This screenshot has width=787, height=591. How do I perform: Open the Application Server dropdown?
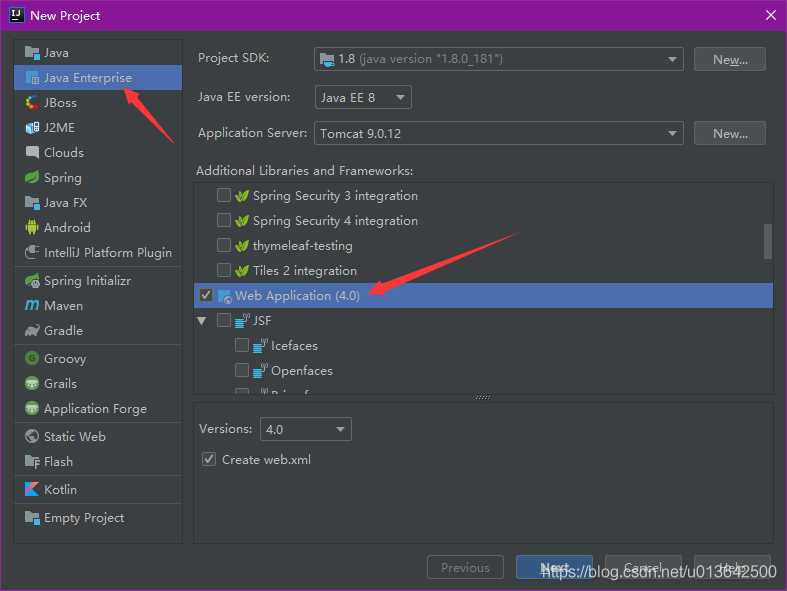point(498,133)
